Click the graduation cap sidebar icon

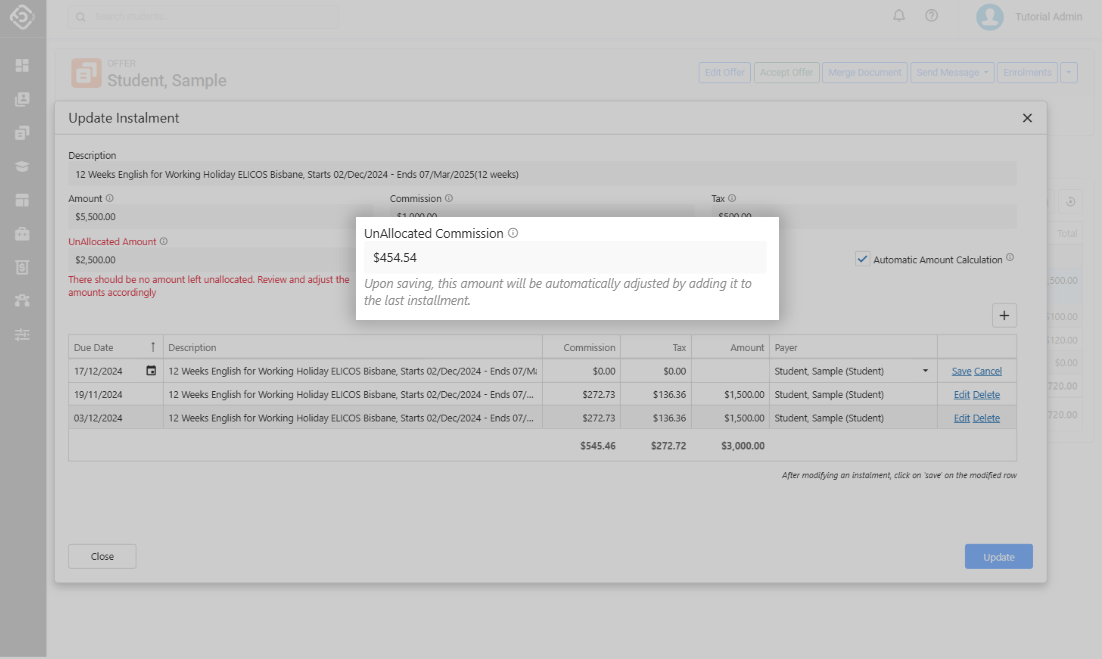22,166
